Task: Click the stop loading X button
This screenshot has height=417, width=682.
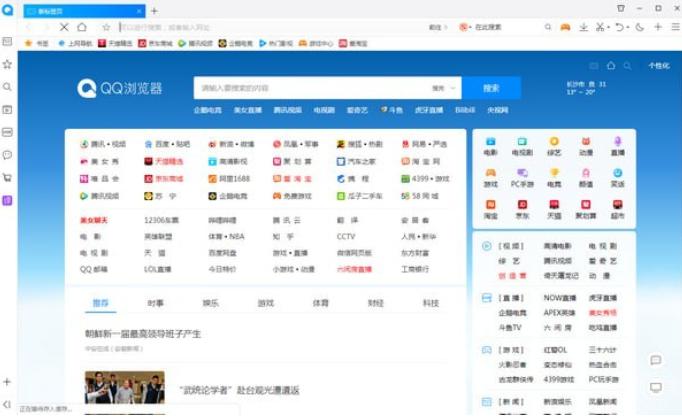Action: click(x=64, y=27)
